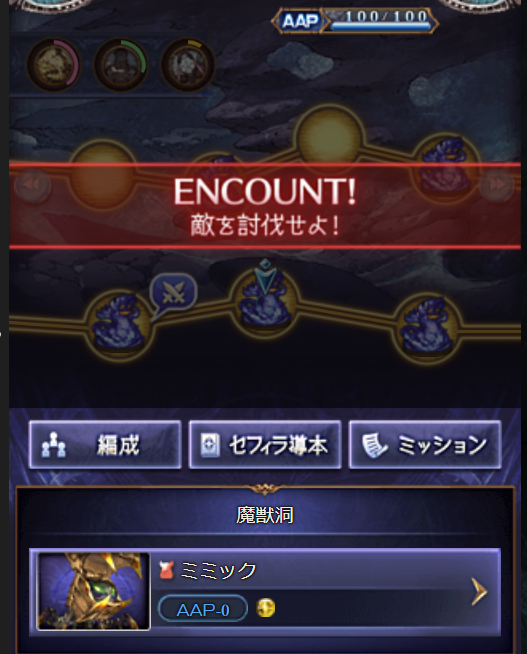Tap the green-ringed party member portrait

point(120,65)
